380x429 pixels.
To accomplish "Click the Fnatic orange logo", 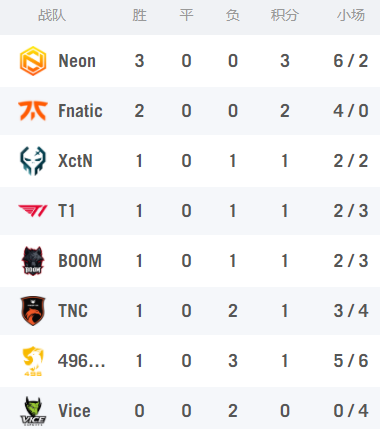I will [33, 111].
